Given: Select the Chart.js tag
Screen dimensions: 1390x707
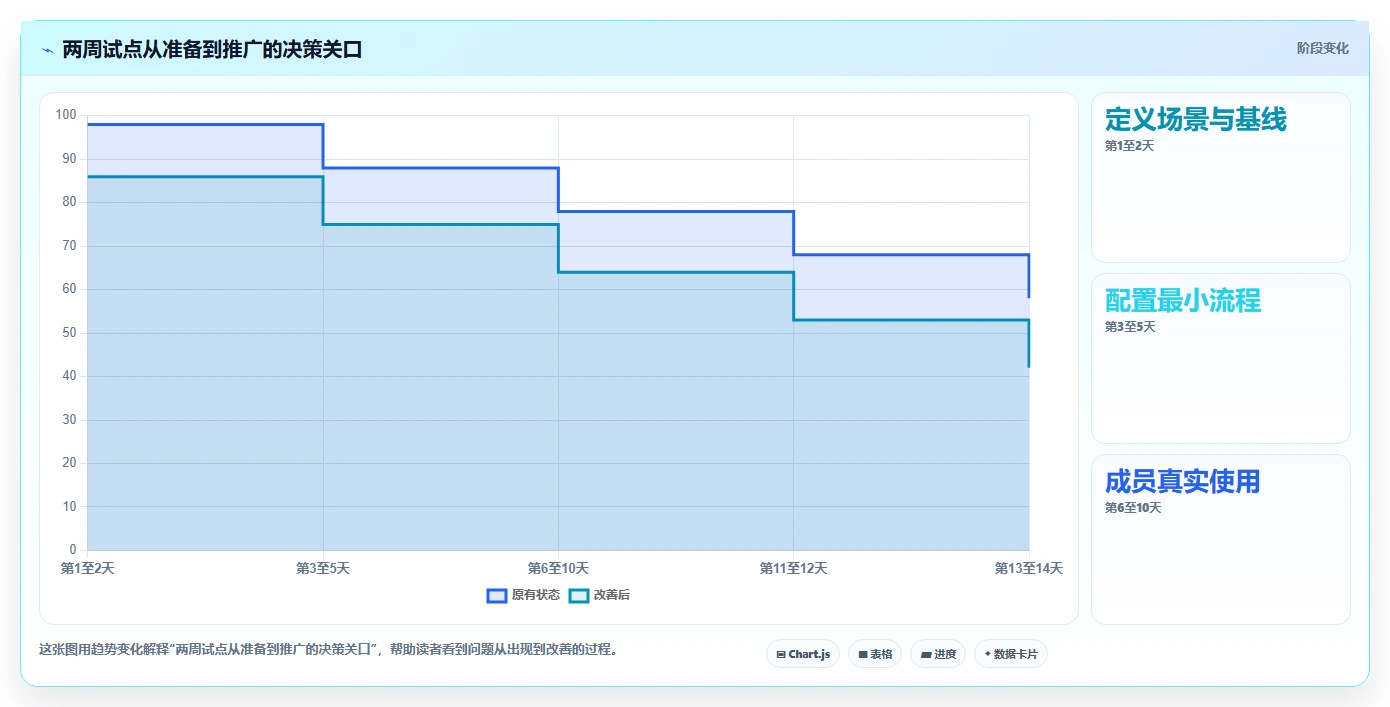Looking at the screenshot, I should pyautogui.click(x=803, y=654).
